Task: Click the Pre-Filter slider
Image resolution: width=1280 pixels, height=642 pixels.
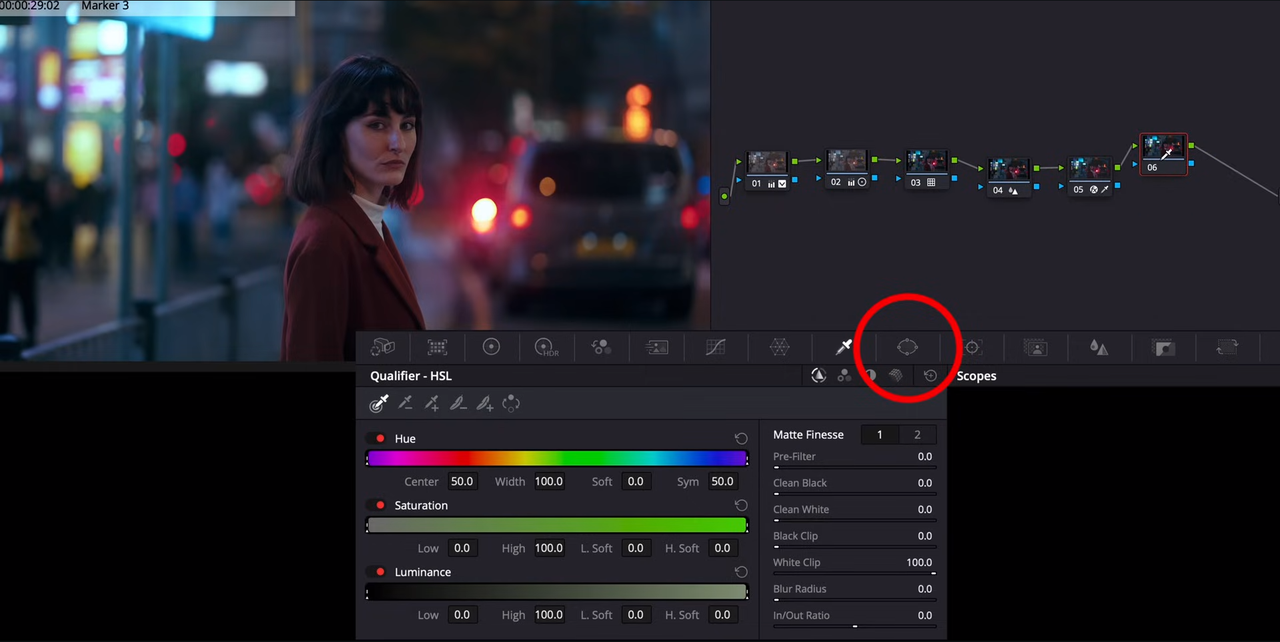Action: click(855, 467)
